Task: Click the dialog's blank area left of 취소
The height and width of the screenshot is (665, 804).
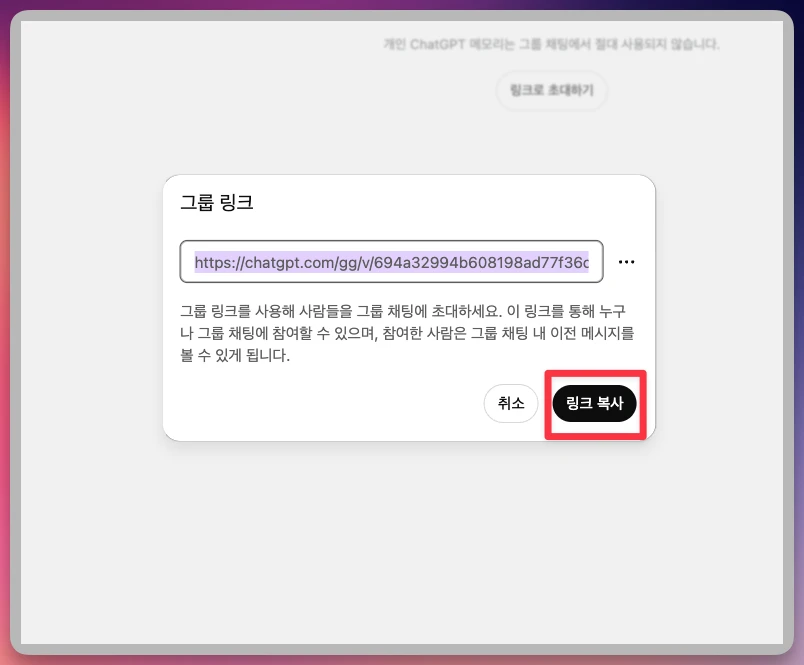Action: (x=320, y=403)
